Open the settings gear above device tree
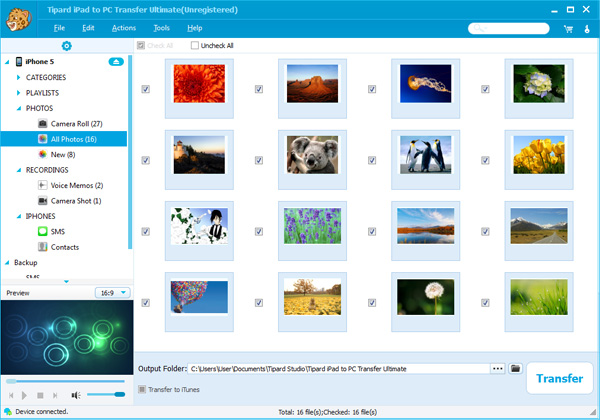Viewport: 600px width, 420px height. [x=67, y=46]
